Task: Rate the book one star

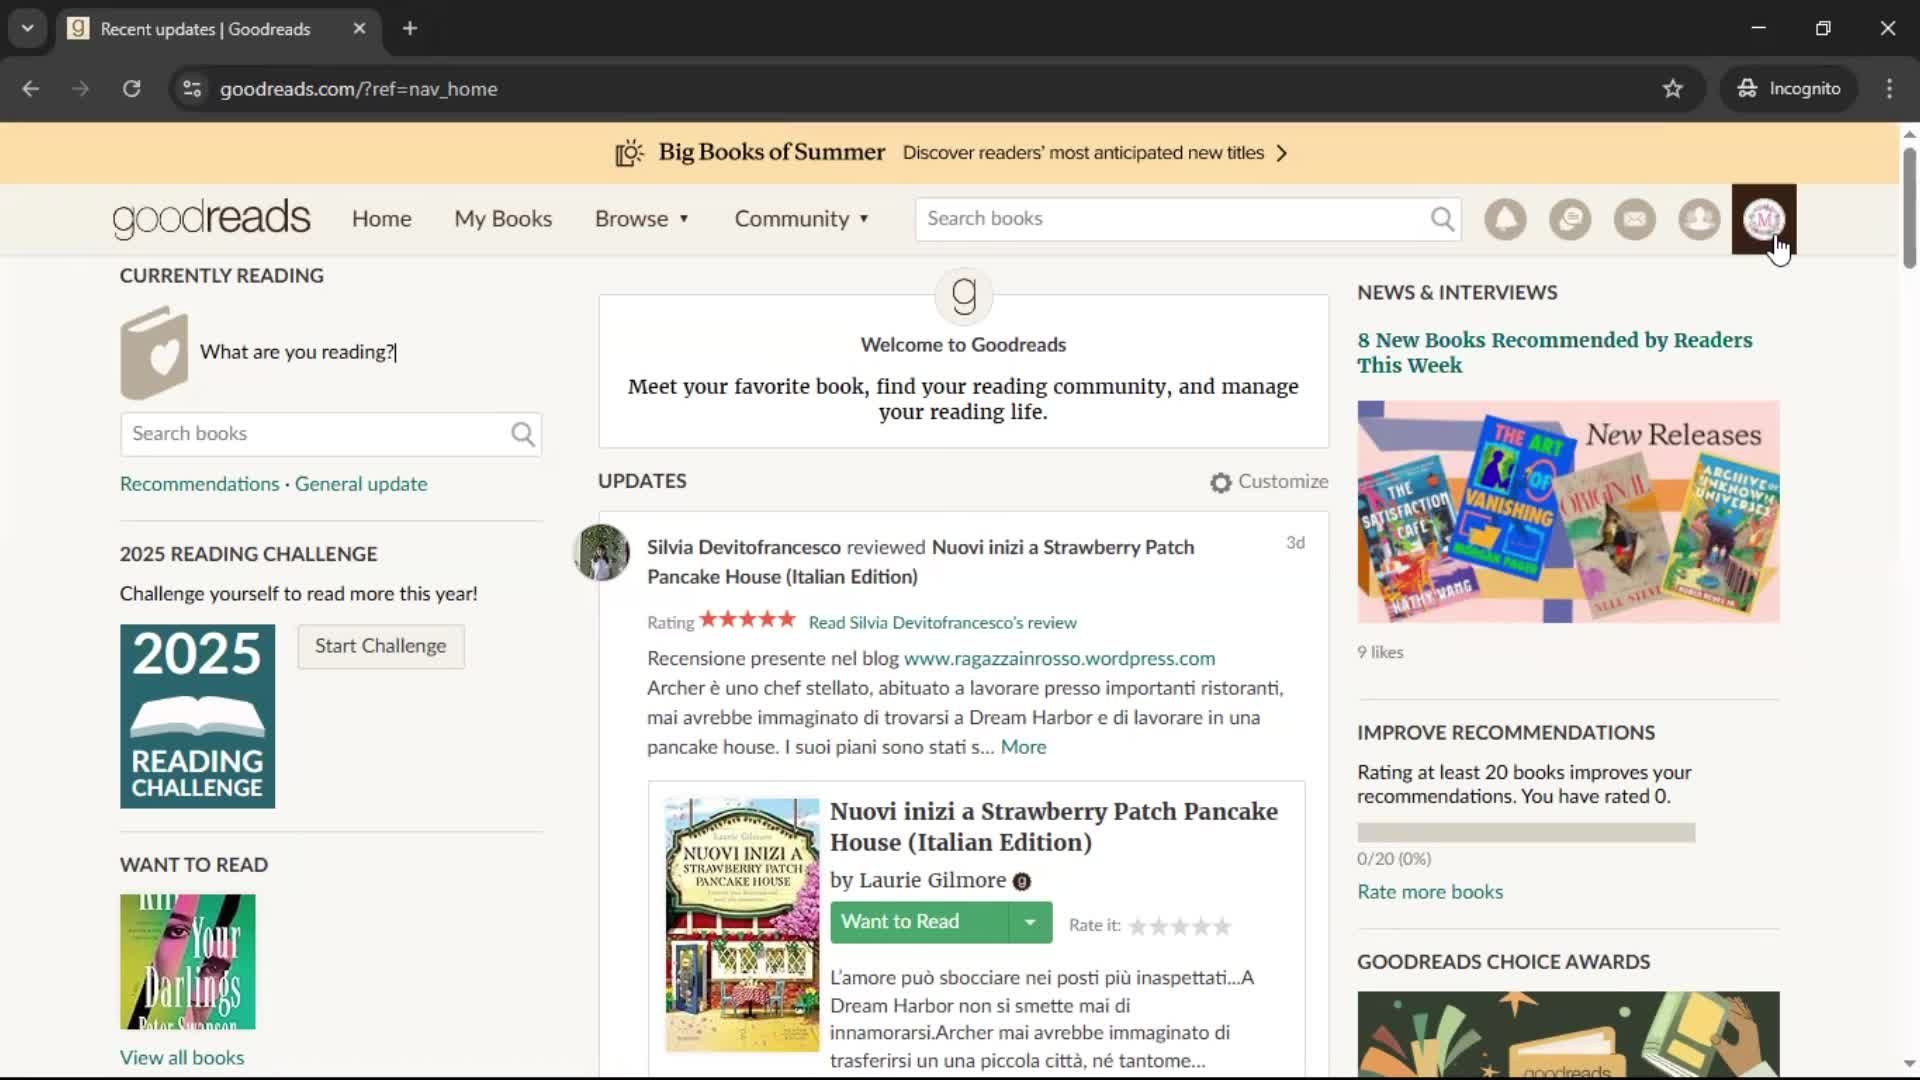Action: click(x=1138, y=926)
